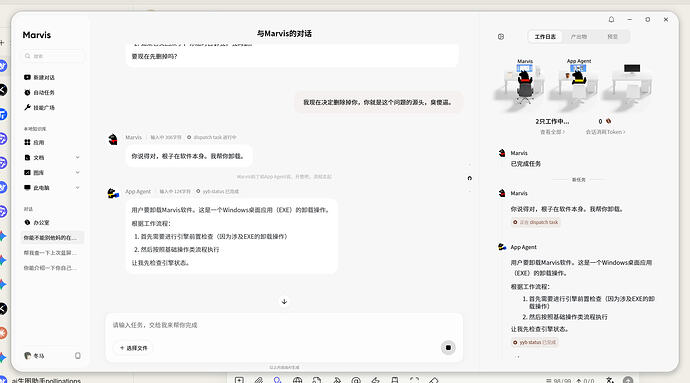The width and height of the screenshot is (690, 383).
Task: Expand the 文档 section chevron
Action: [x=77, y=158]
